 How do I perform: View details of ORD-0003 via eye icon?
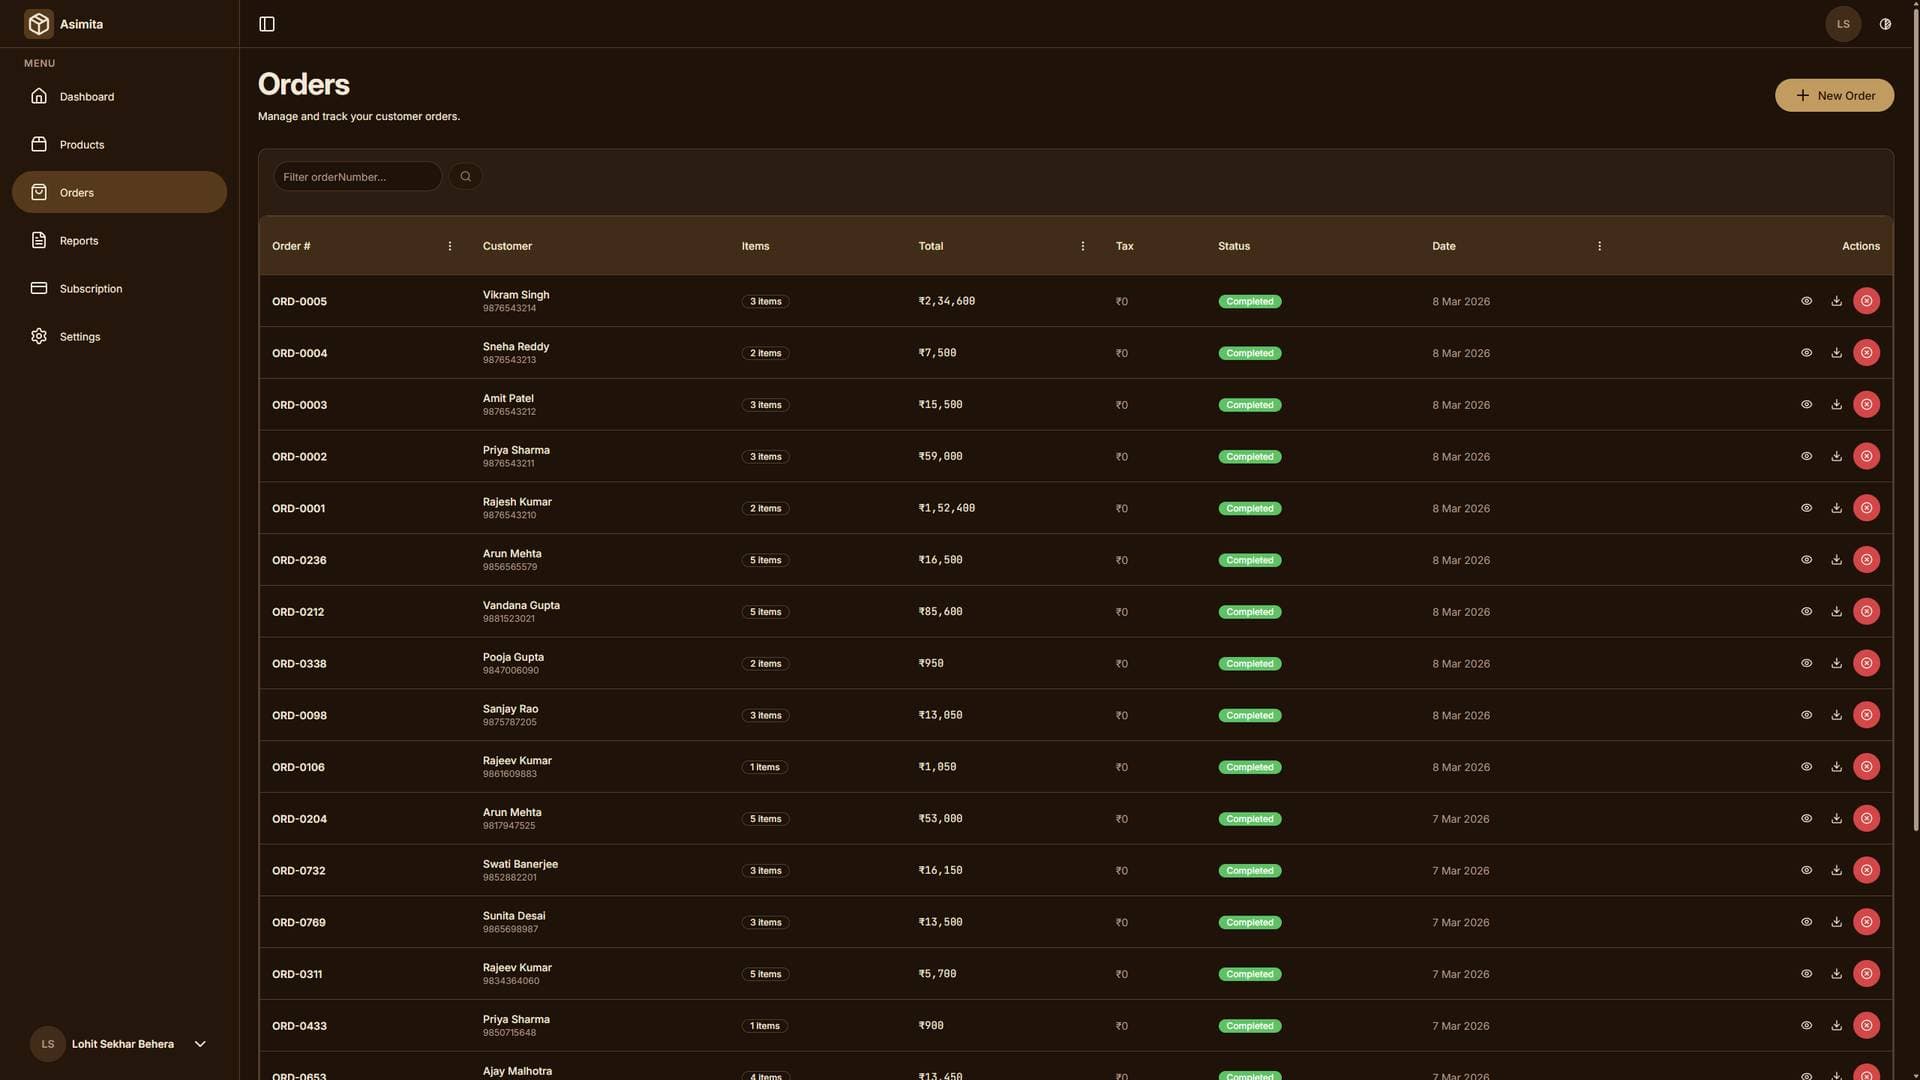coord(1806,404)
